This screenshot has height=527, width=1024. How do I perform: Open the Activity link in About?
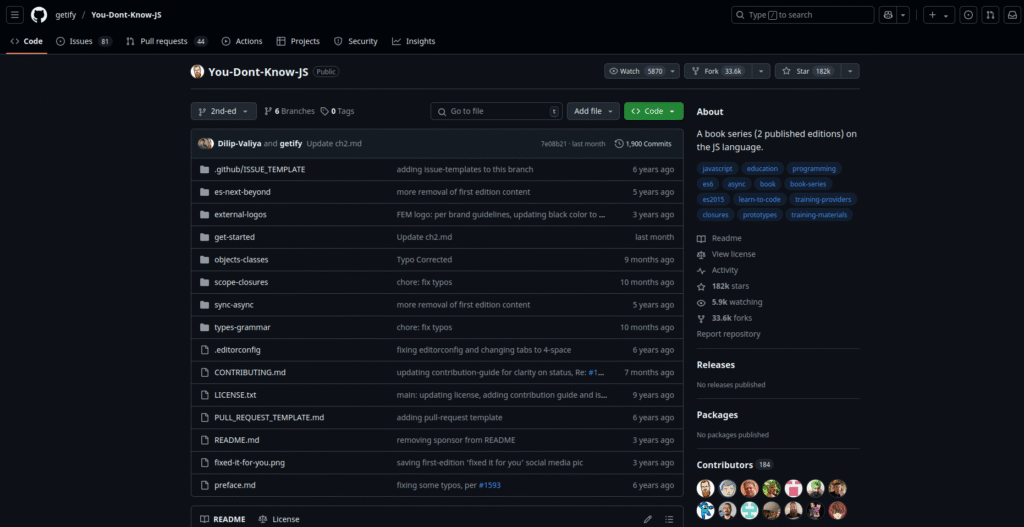718,270
